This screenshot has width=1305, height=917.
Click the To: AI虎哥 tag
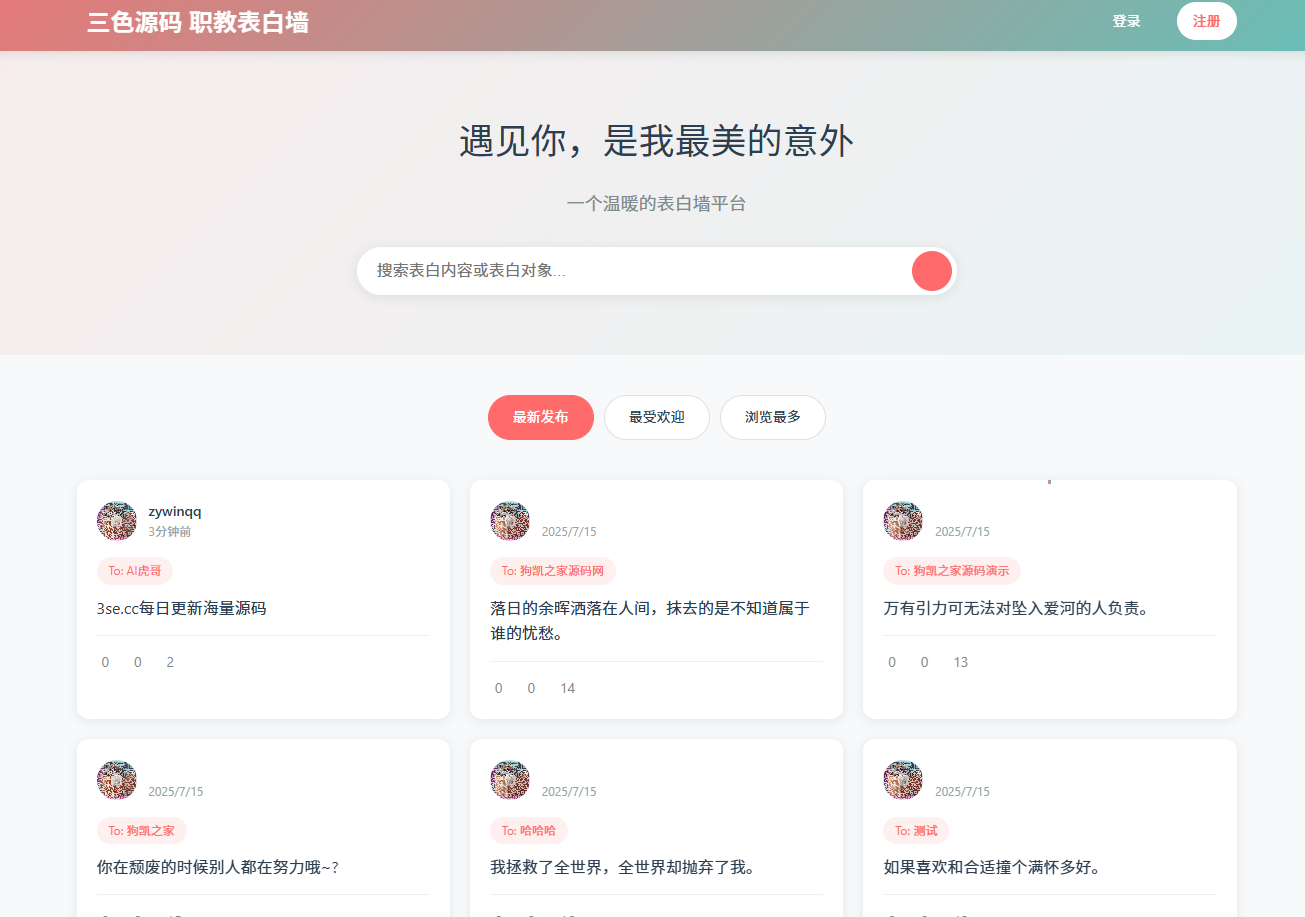pyautogui.click(x=134, y=570)
